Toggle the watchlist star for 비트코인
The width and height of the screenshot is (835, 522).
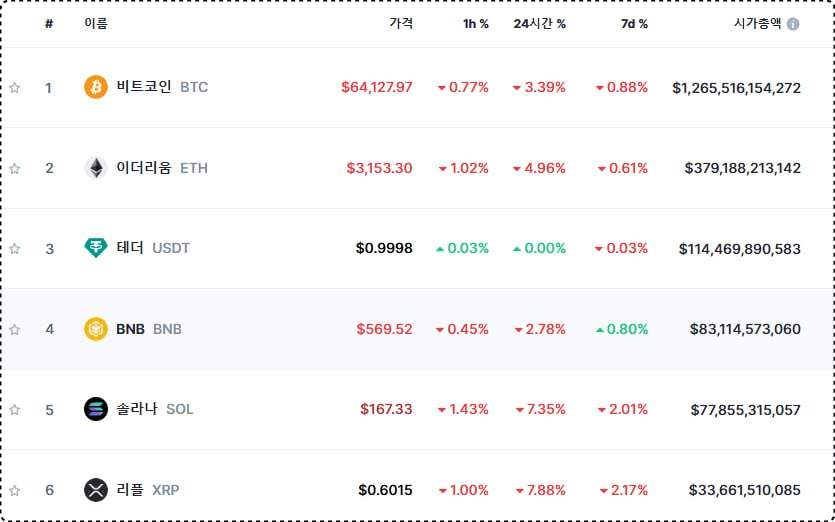pos(15,87)
